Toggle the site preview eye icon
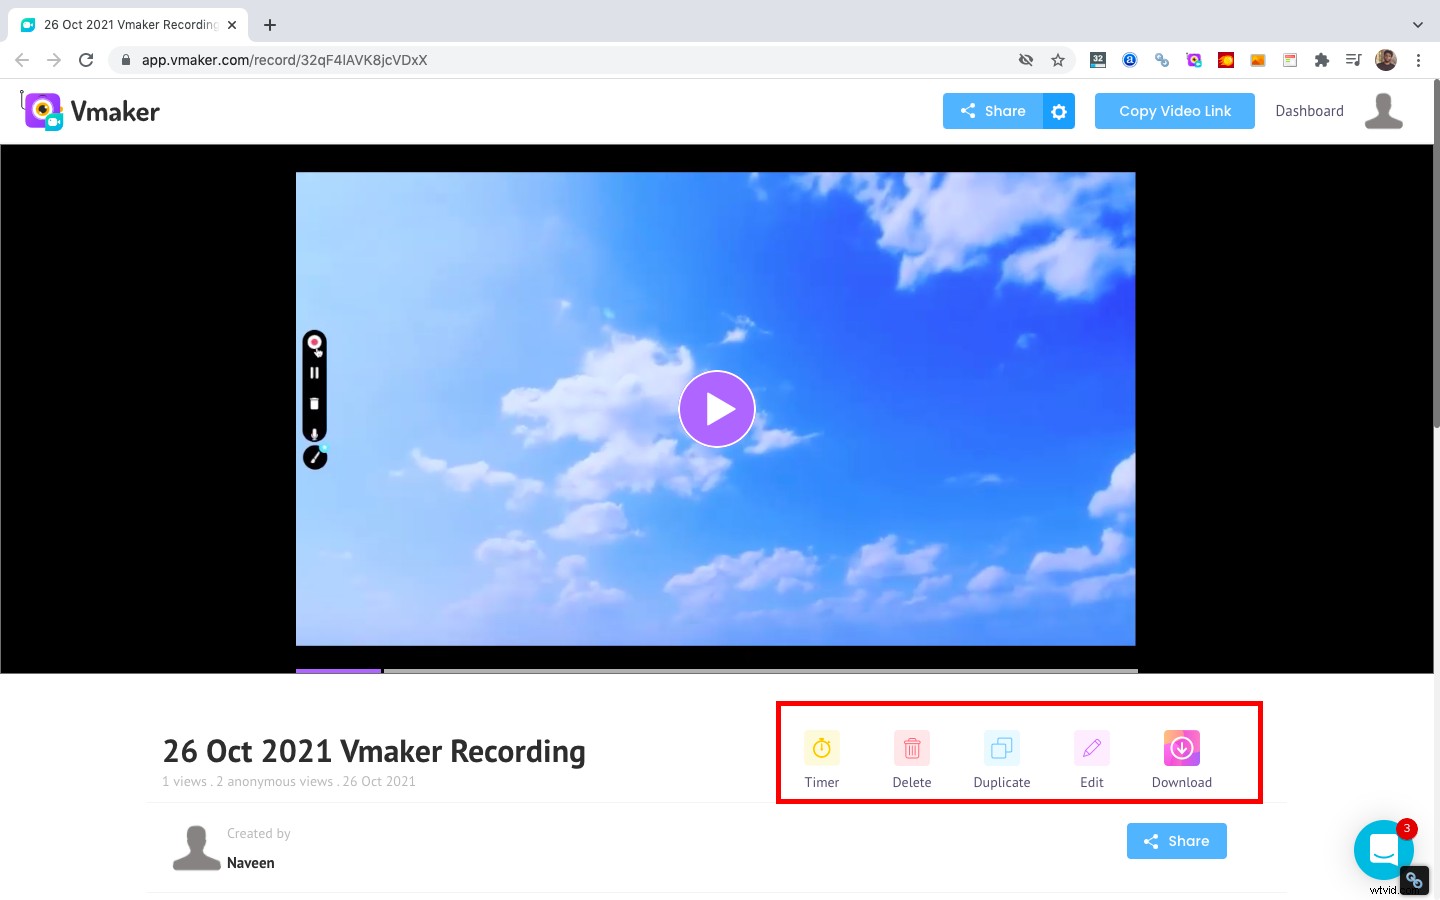This screenshot has height=900, width=1440. pos(1026,60)
